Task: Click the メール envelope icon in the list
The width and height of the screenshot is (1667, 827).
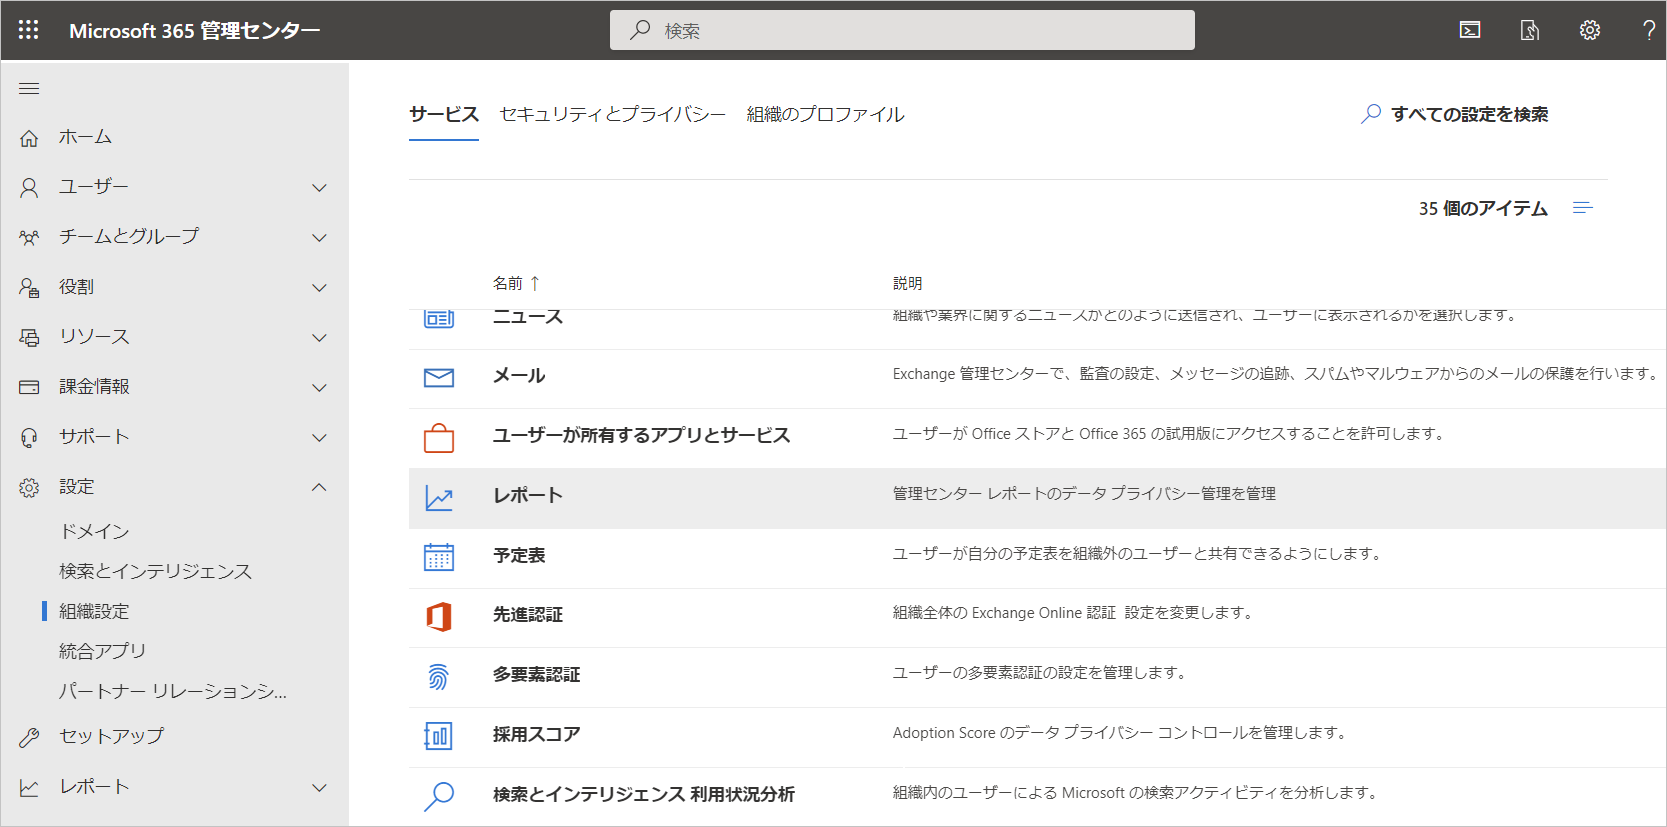Action: (439, 377)
